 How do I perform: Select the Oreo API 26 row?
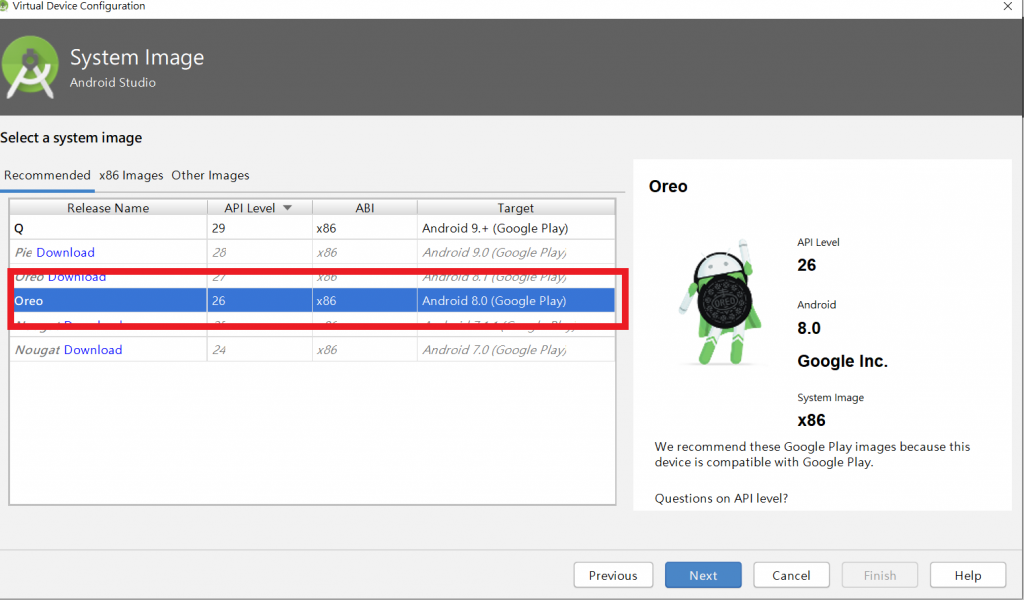coord(312,301)
